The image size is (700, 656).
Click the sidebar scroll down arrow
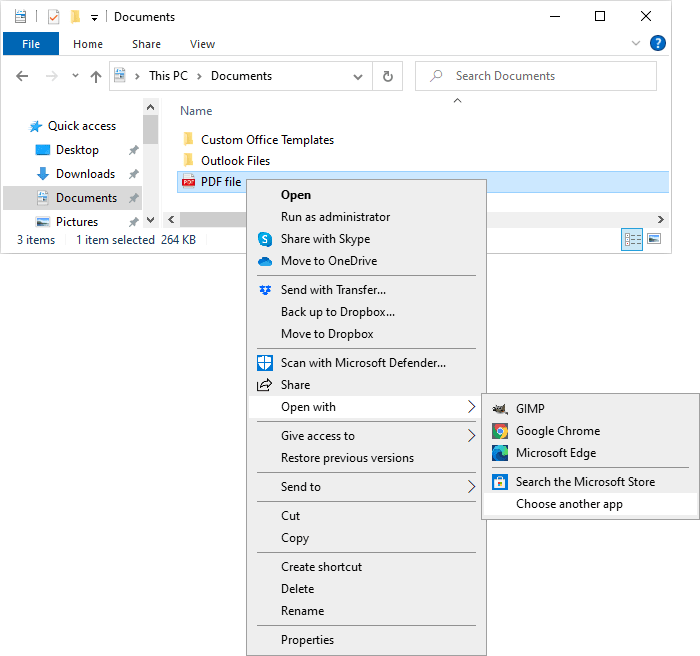150,220
